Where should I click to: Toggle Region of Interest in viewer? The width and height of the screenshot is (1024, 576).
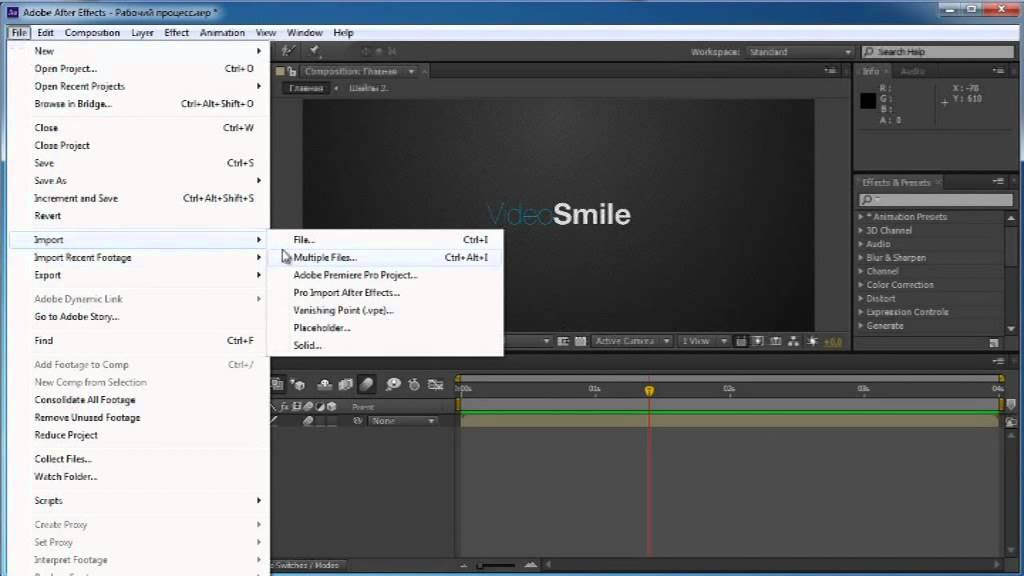coord(563,342)
